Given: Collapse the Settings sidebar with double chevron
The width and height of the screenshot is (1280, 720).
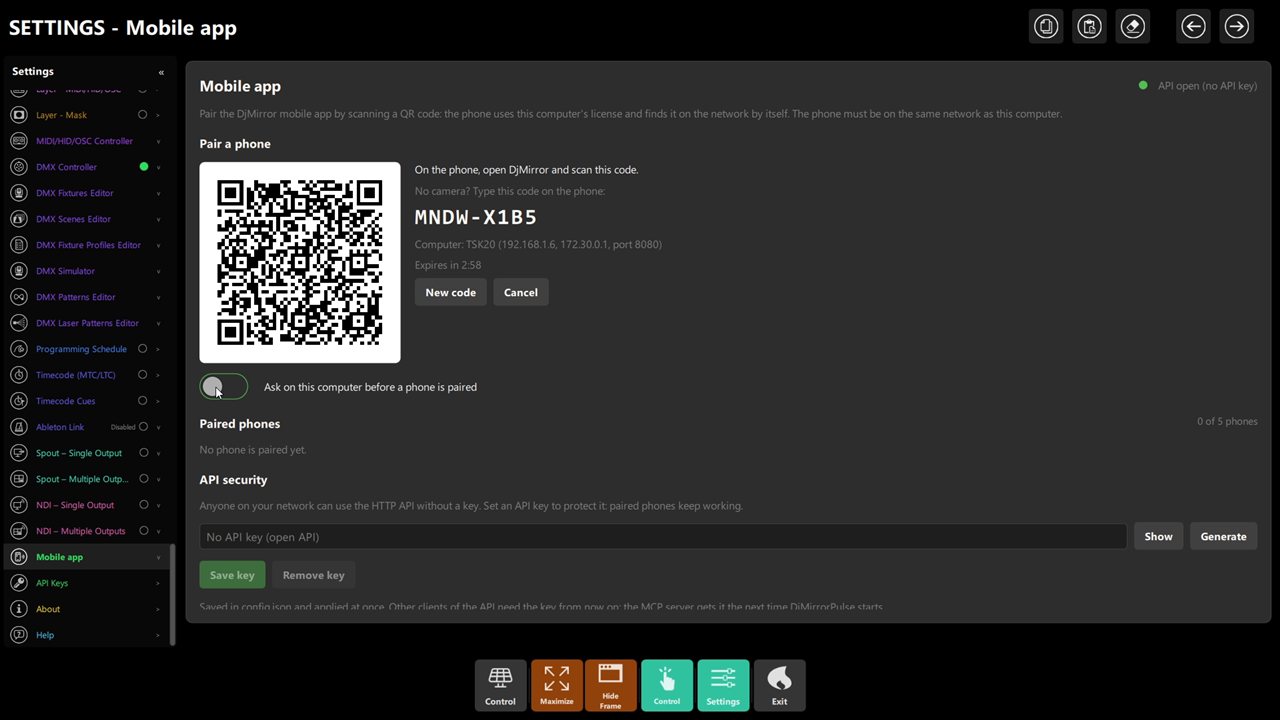Looking at the screenshot, I should (161, 72).
